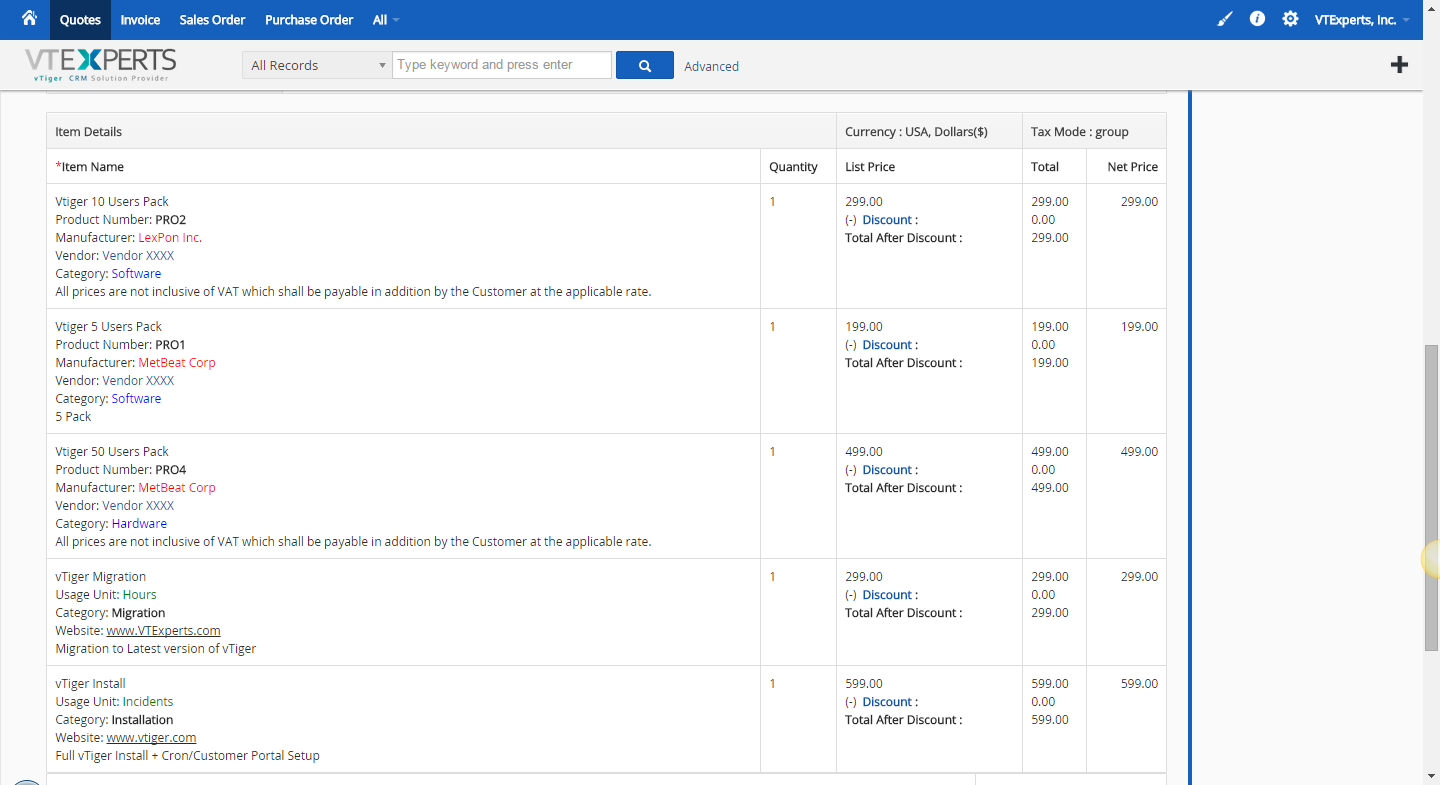Click category 'Software' in PRO2 row
Viewport: 1440px width, 785px height.
pyautogui.click(x=136, y=274)
